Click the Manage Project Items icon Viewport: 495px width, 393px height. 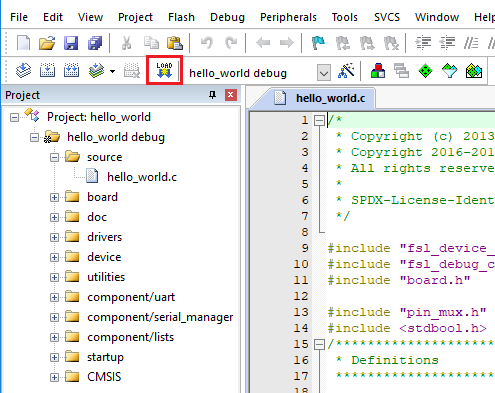coord(378,71)
